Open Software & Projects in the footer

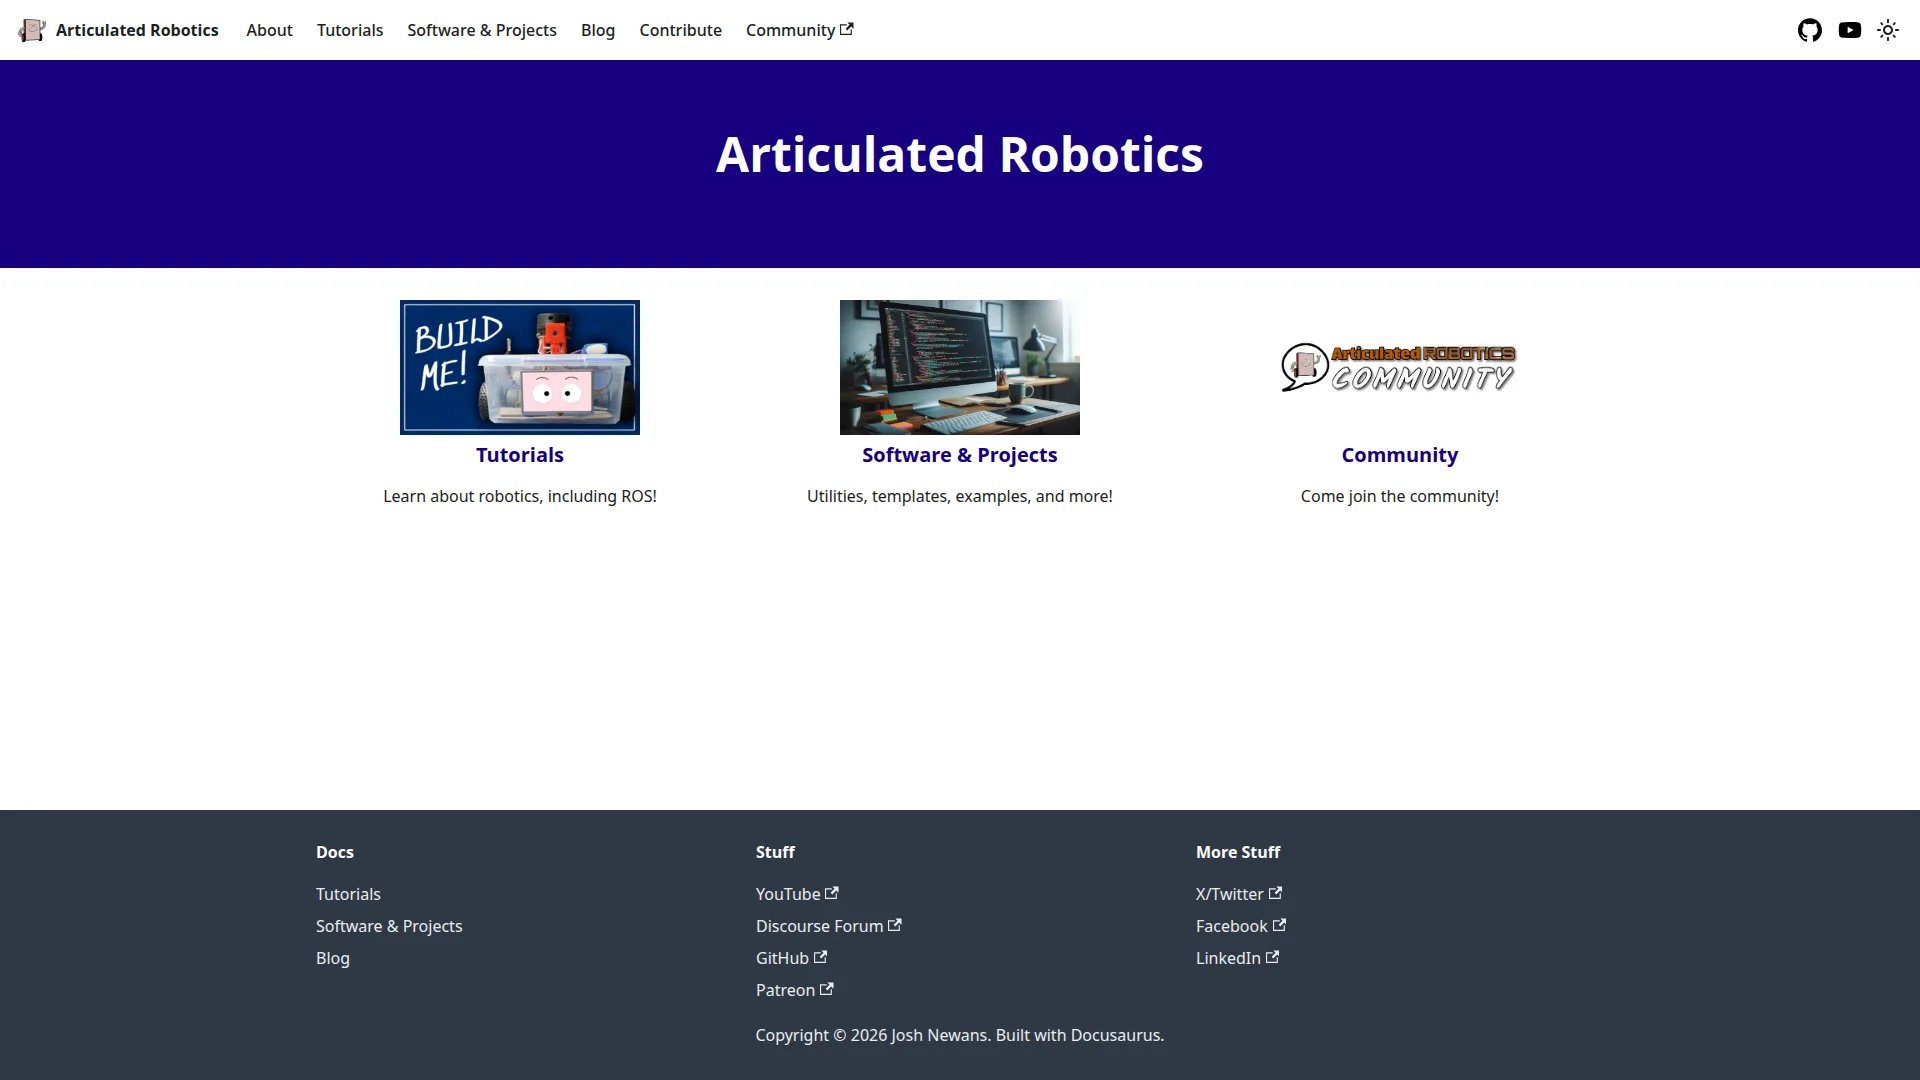pyautogui.click(x=389, y=926)
